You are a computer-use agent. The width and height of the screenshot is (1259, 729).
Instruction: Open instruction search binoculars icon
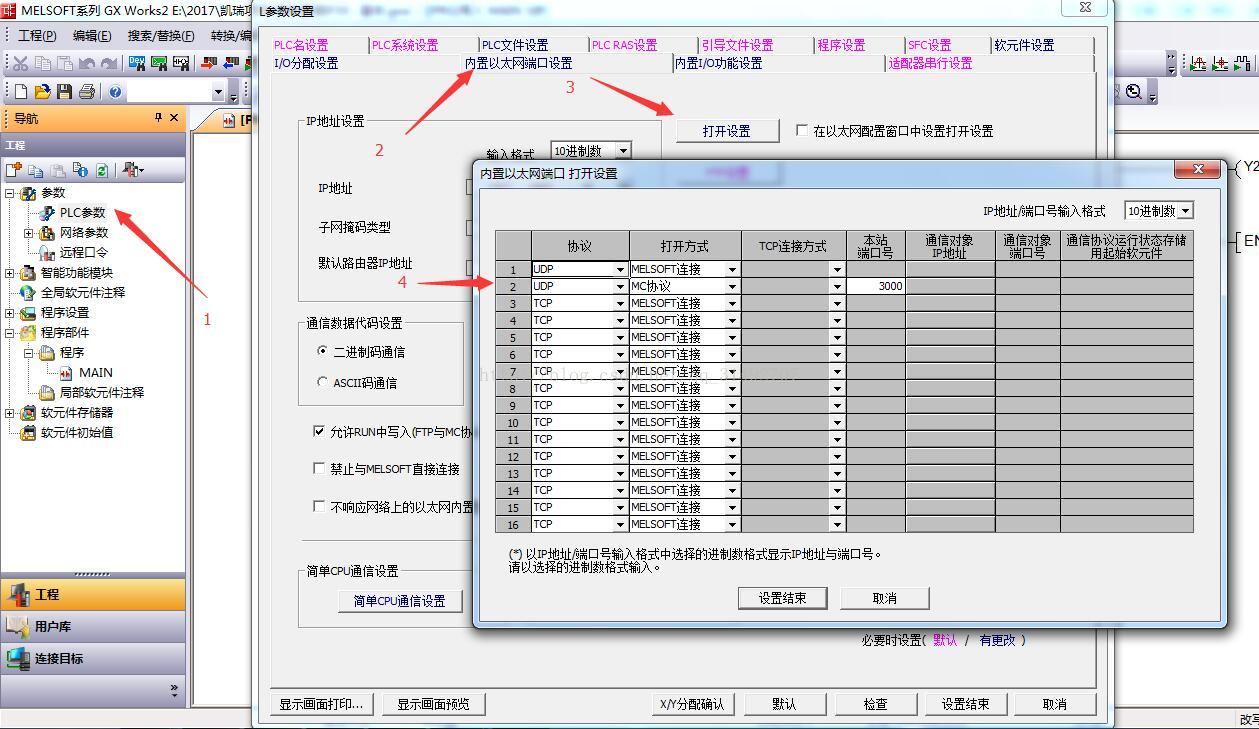click(x=159, y=63)
